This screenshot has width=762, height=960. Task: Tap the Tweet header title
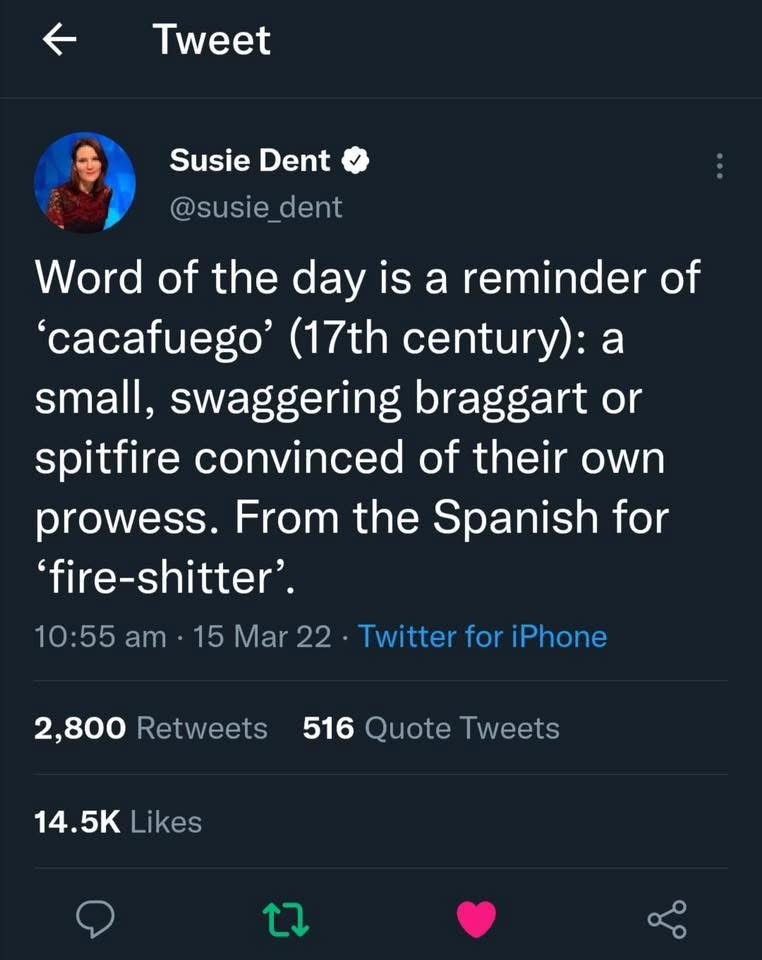[x=211, y=41]
